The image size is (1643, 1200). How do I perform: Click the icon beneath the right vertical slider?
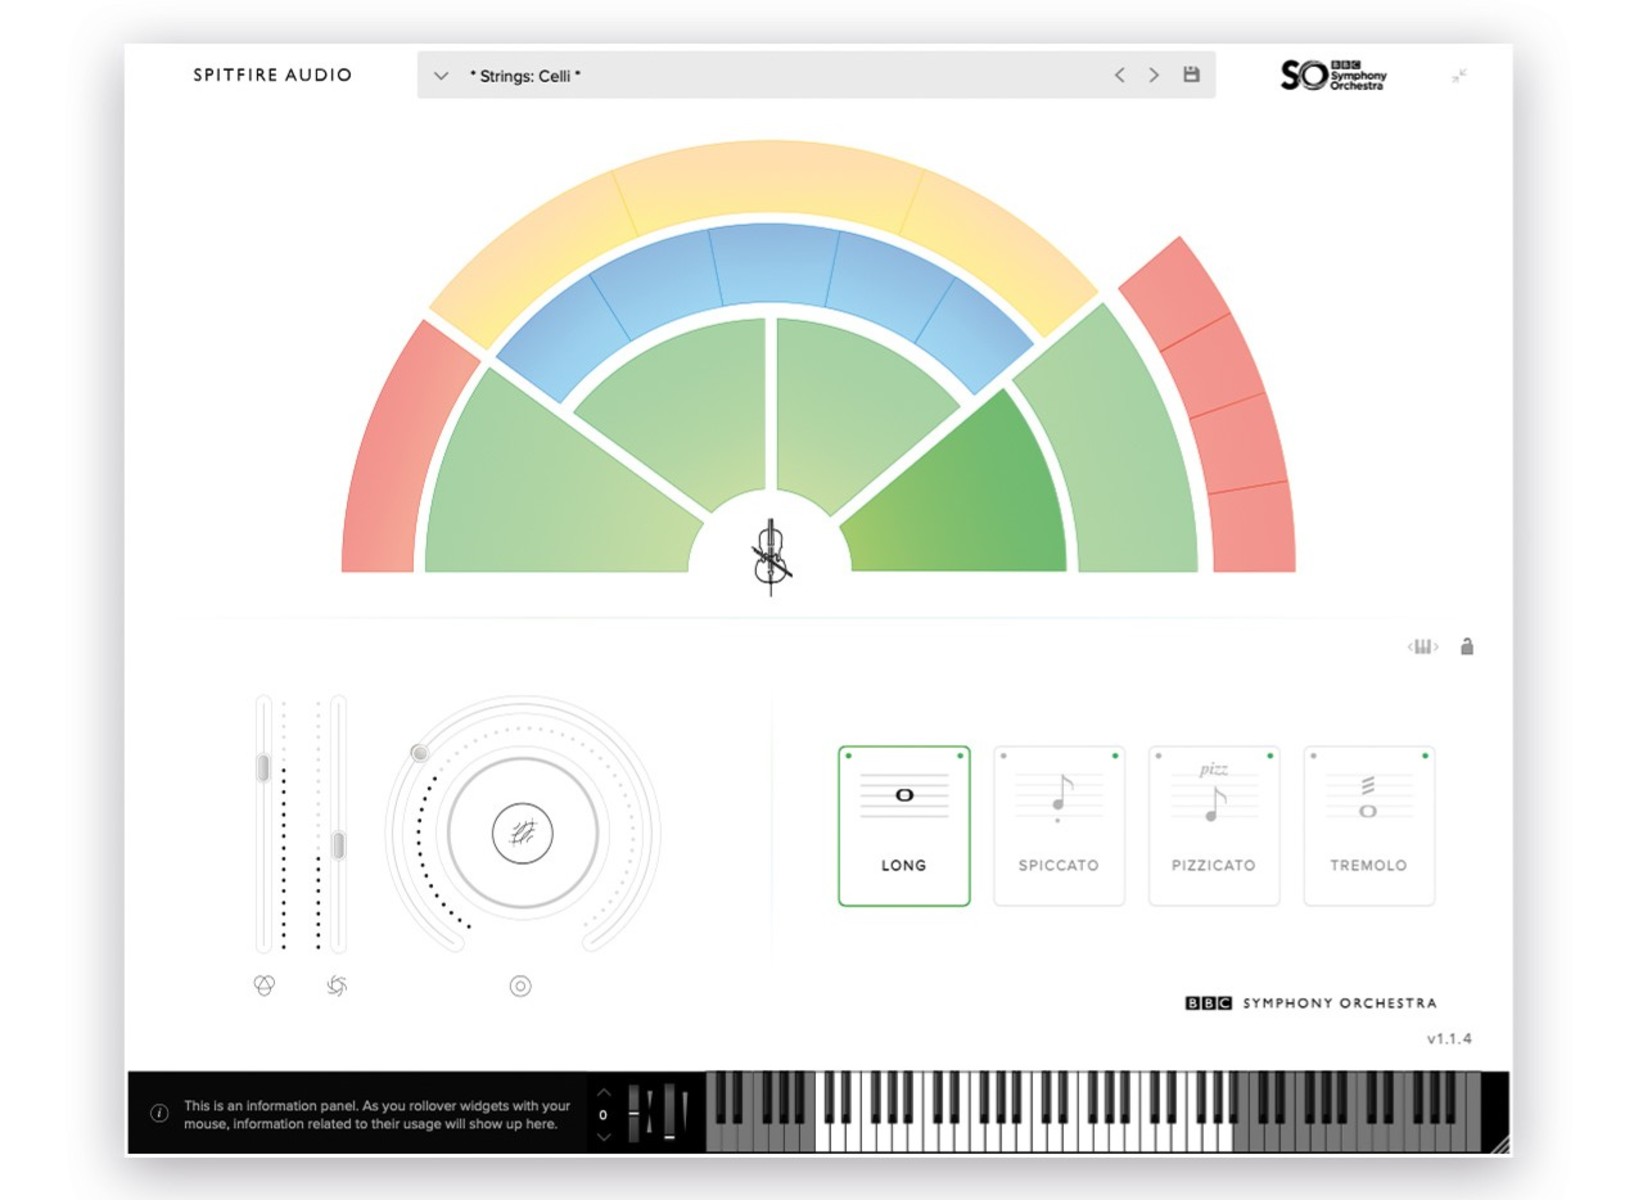[x=337, y=986]
